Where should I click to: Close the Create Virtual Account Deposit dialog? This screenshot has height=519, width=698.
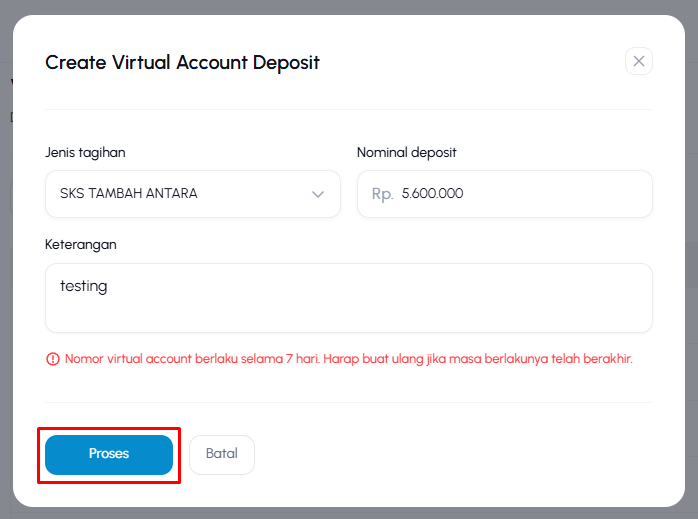tap(638, 61)
